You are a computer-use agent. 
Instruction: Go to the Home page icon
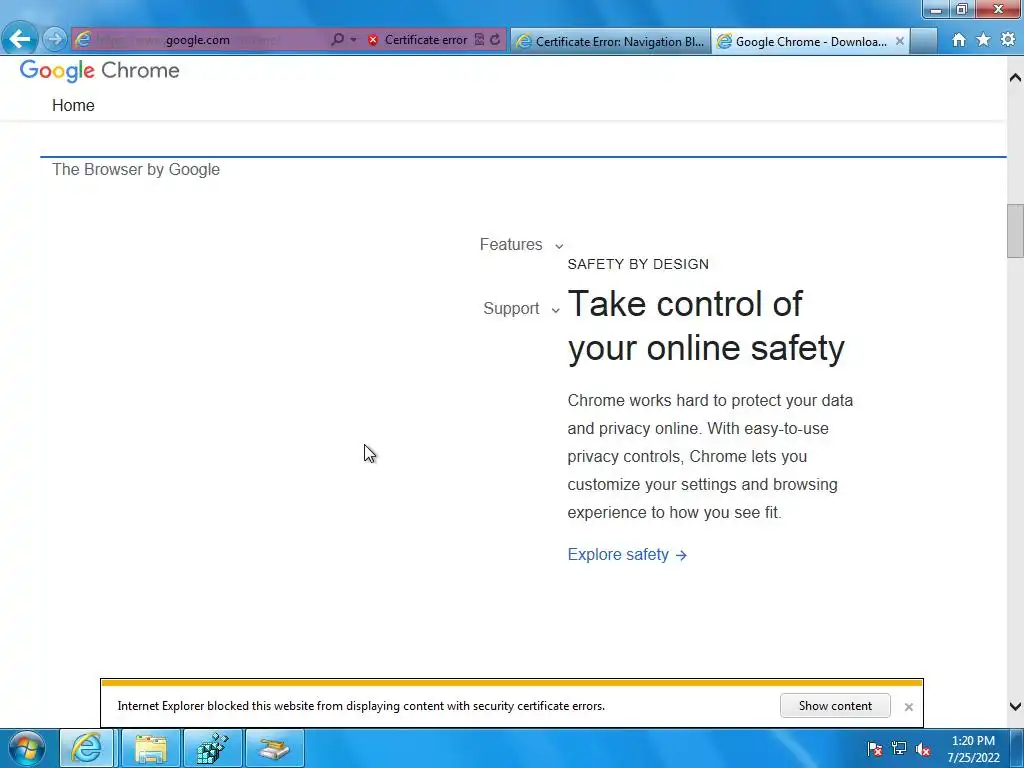(958, 40)
